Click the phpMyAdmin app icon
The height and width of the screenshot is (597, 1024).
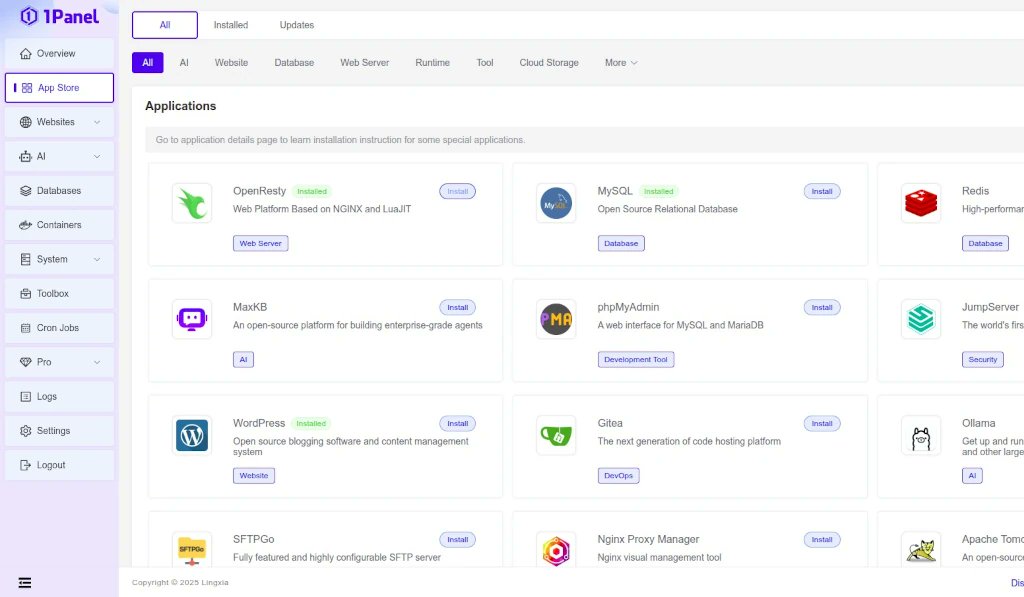pyautogui.click(x=556, y=319)
